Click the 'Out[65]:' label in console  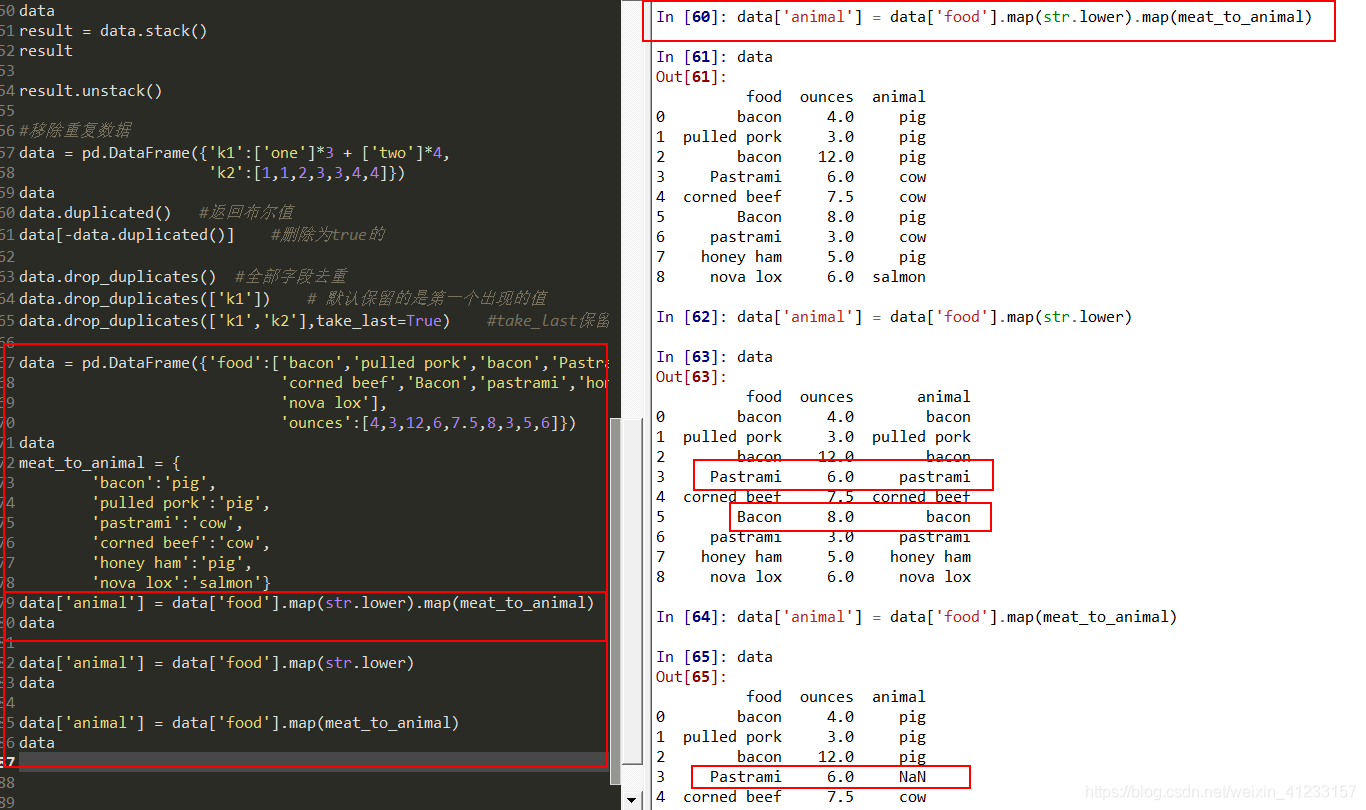(x=692, y=676)
